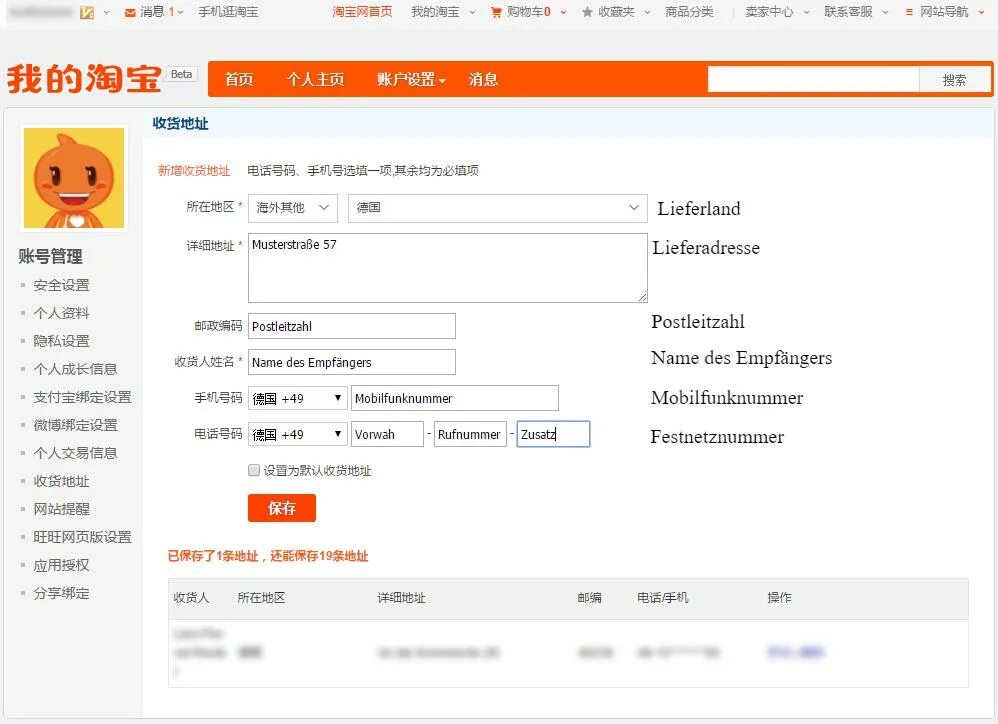Image resolution: width=998 pixels, height=724 pixels.
Task: Open 隐私设置 in the sidebar
Action: (62, 341)
